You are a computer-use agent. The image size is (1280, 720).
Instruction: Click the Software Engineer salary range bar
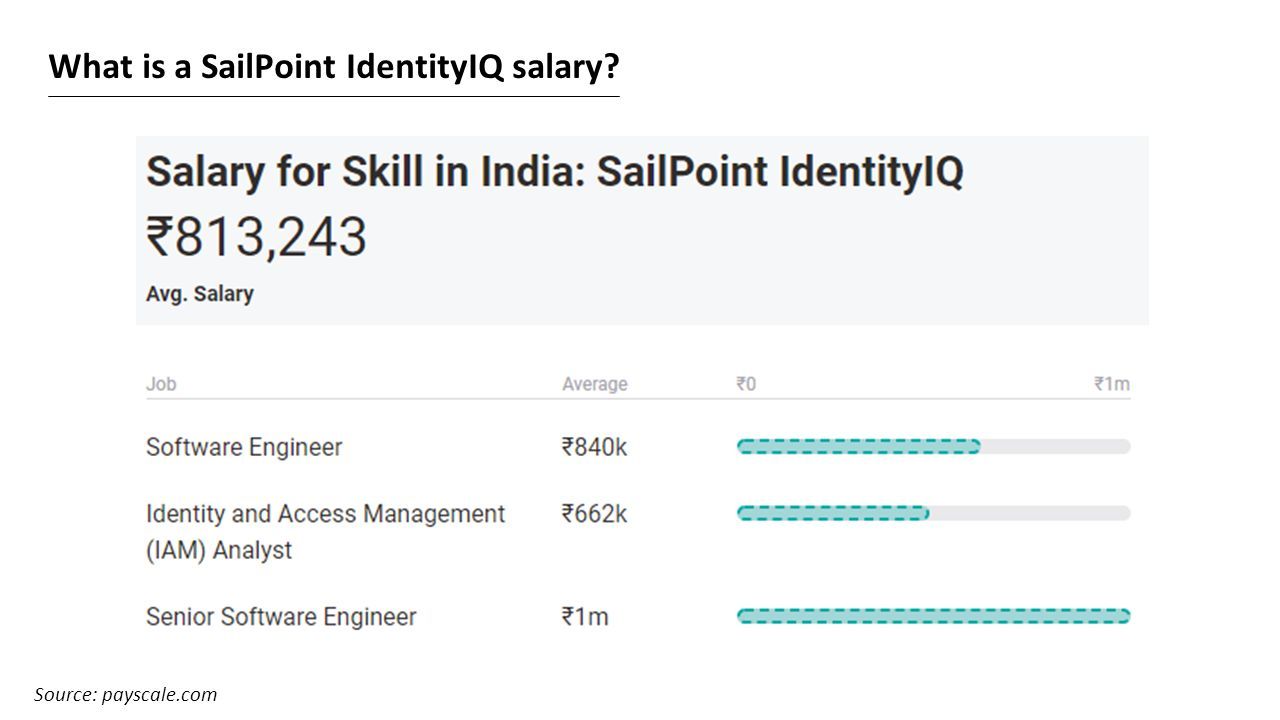click(933, 447)
